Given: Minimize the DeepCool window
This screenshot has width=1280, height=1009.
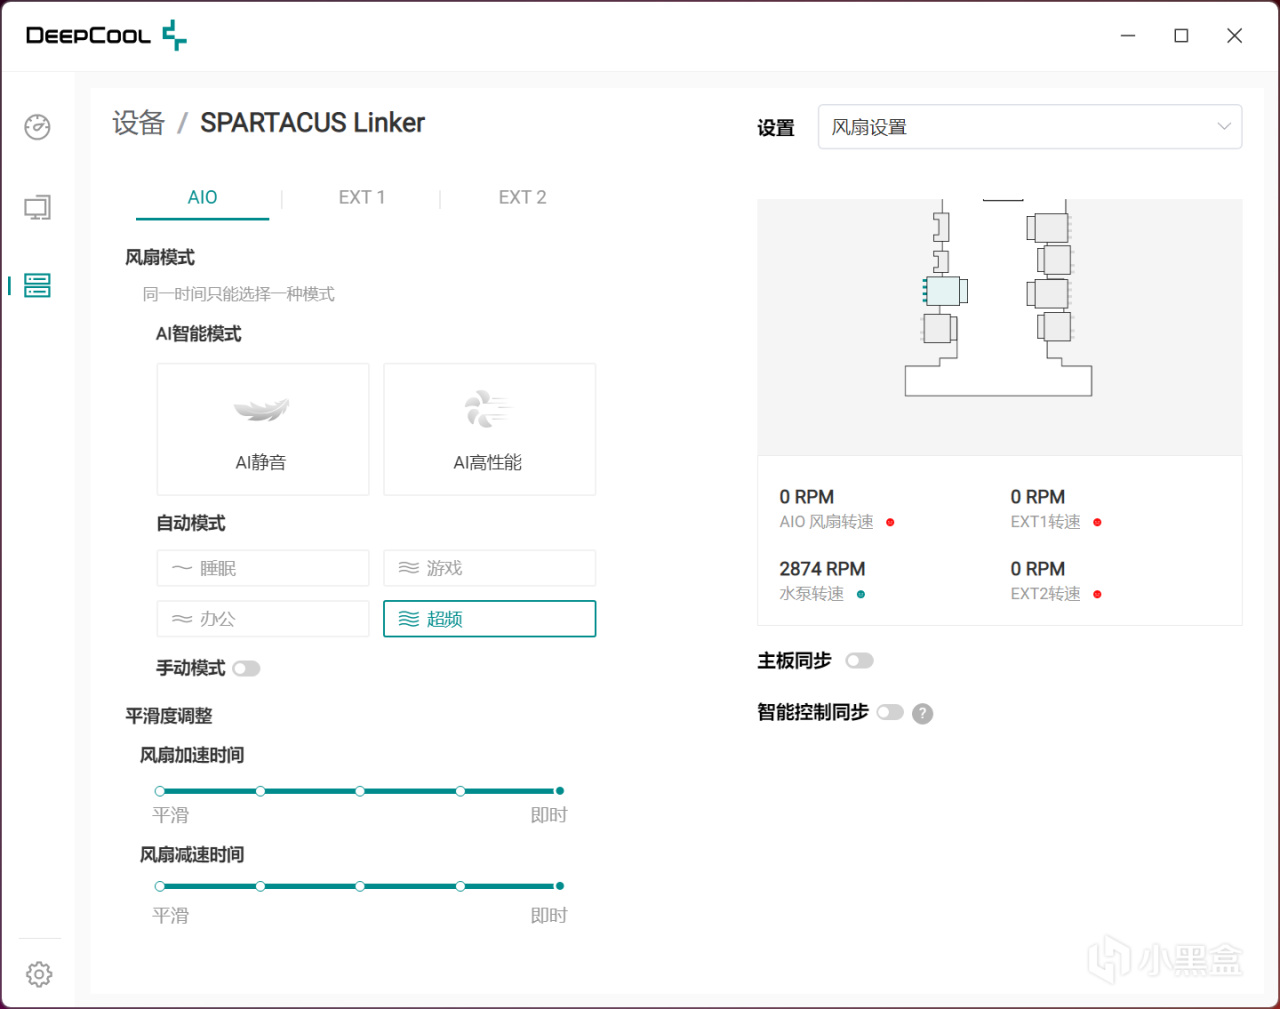Looking at the screenshot, I should point(1128,36).
